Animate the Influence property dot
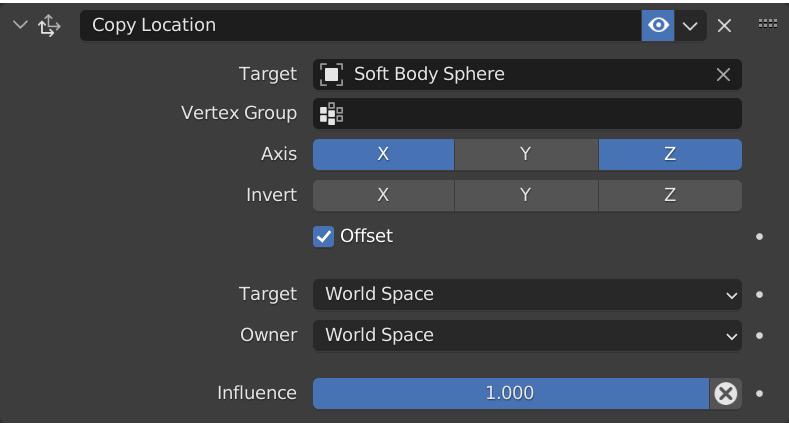The image size is (789, 427). (759, 393)
